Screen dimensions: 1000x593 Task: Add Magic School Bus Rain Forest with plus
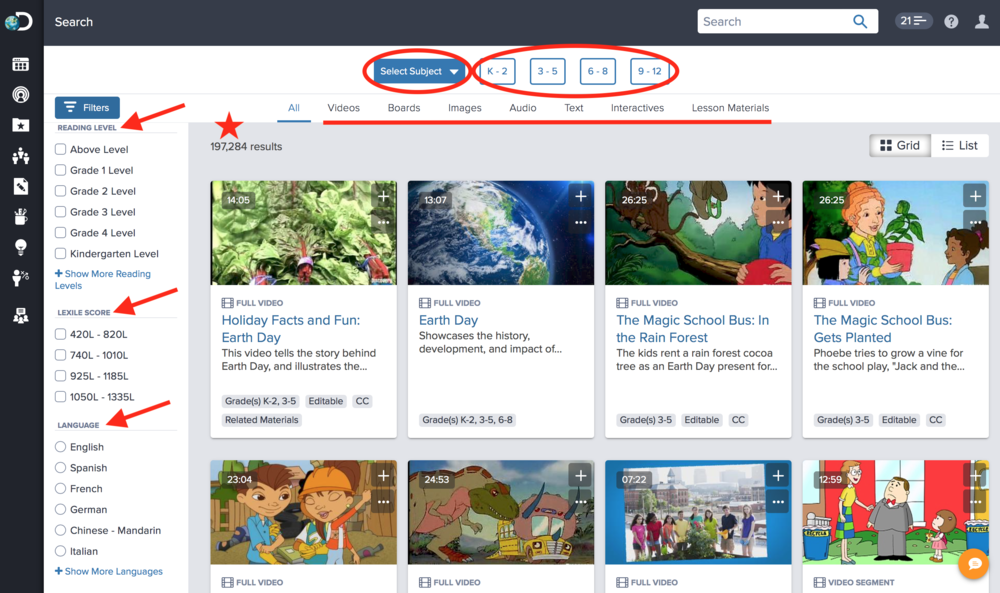click(x=778, y=196)
